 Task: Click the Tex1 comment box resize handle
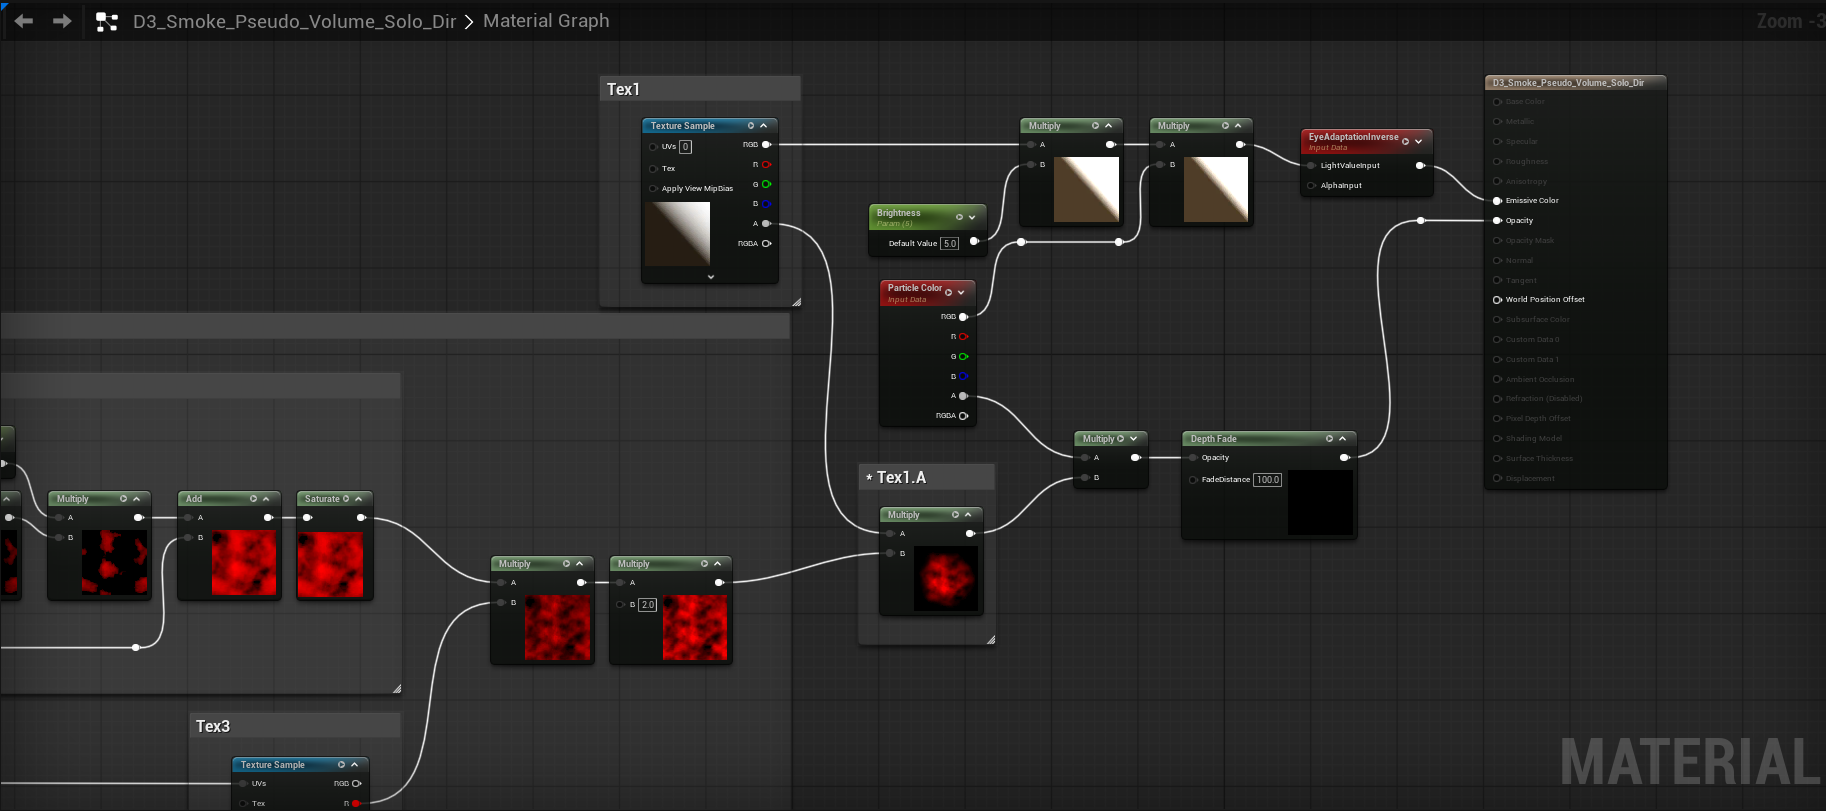796,301
